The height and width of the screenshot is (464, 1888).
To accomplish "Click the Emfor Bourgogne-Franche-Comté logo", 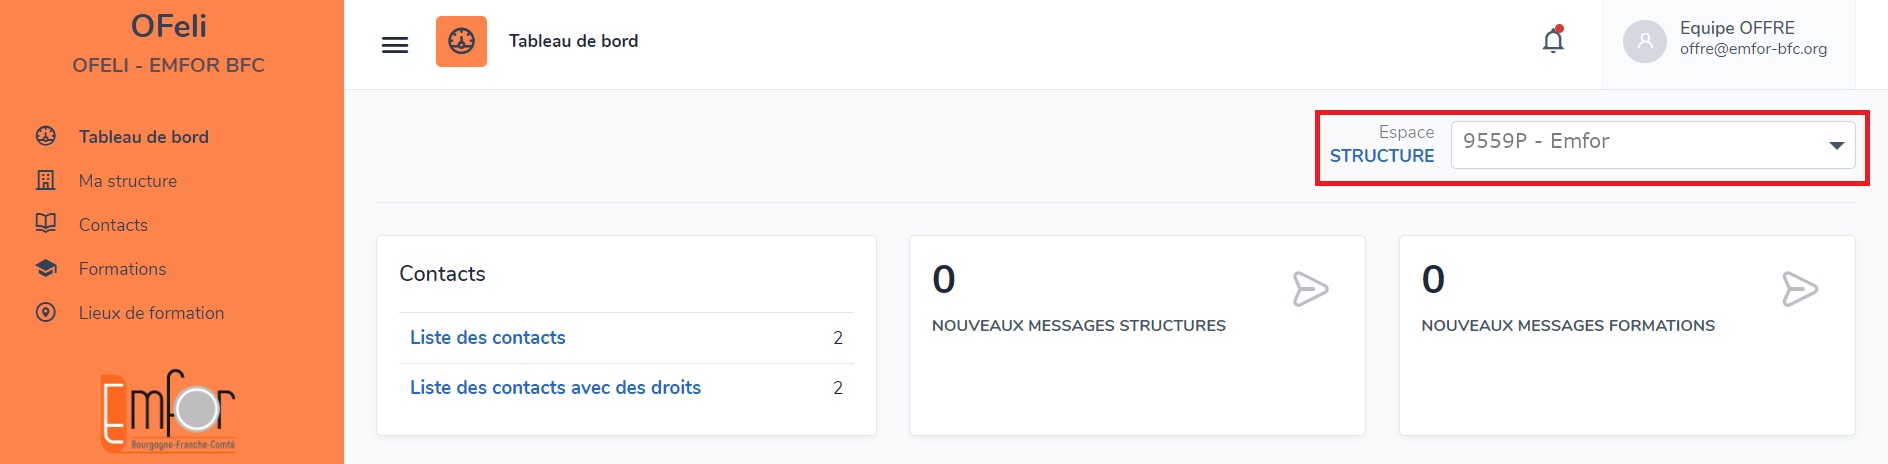I will tap(168, 411).
